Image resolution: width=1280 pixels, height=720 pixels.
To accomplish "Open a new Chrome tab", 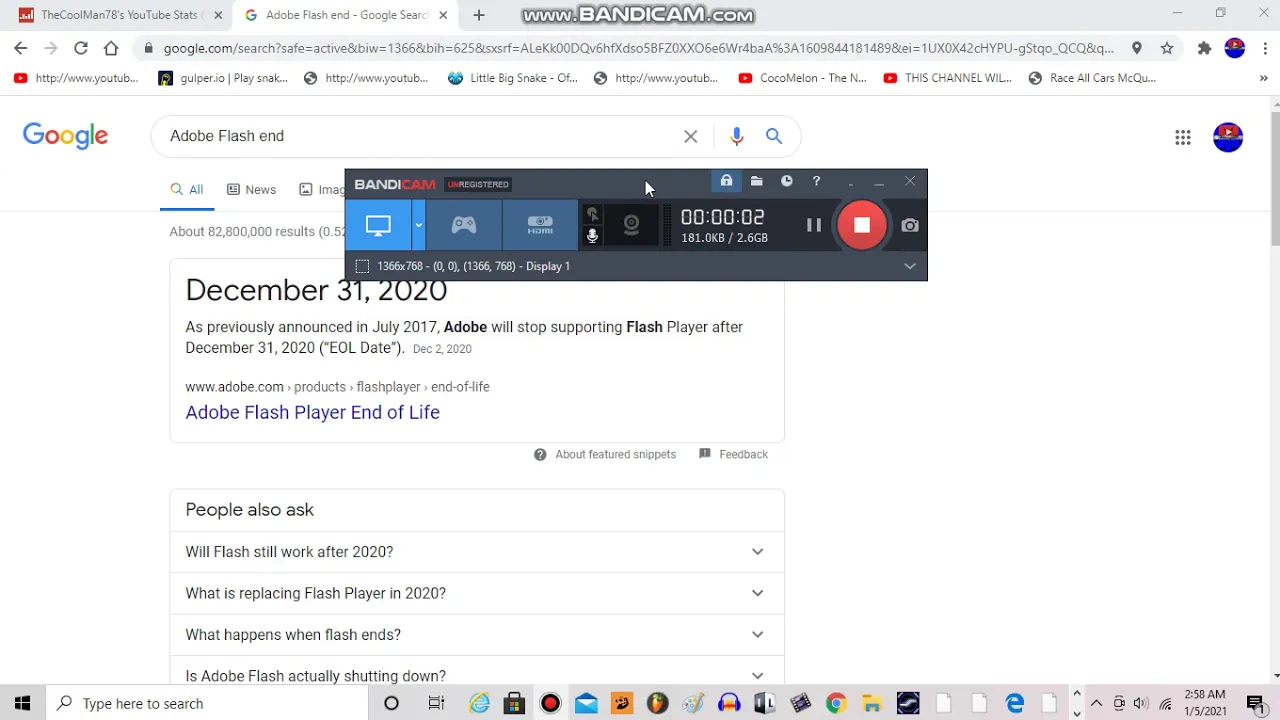I will click(x=479, y=15).
